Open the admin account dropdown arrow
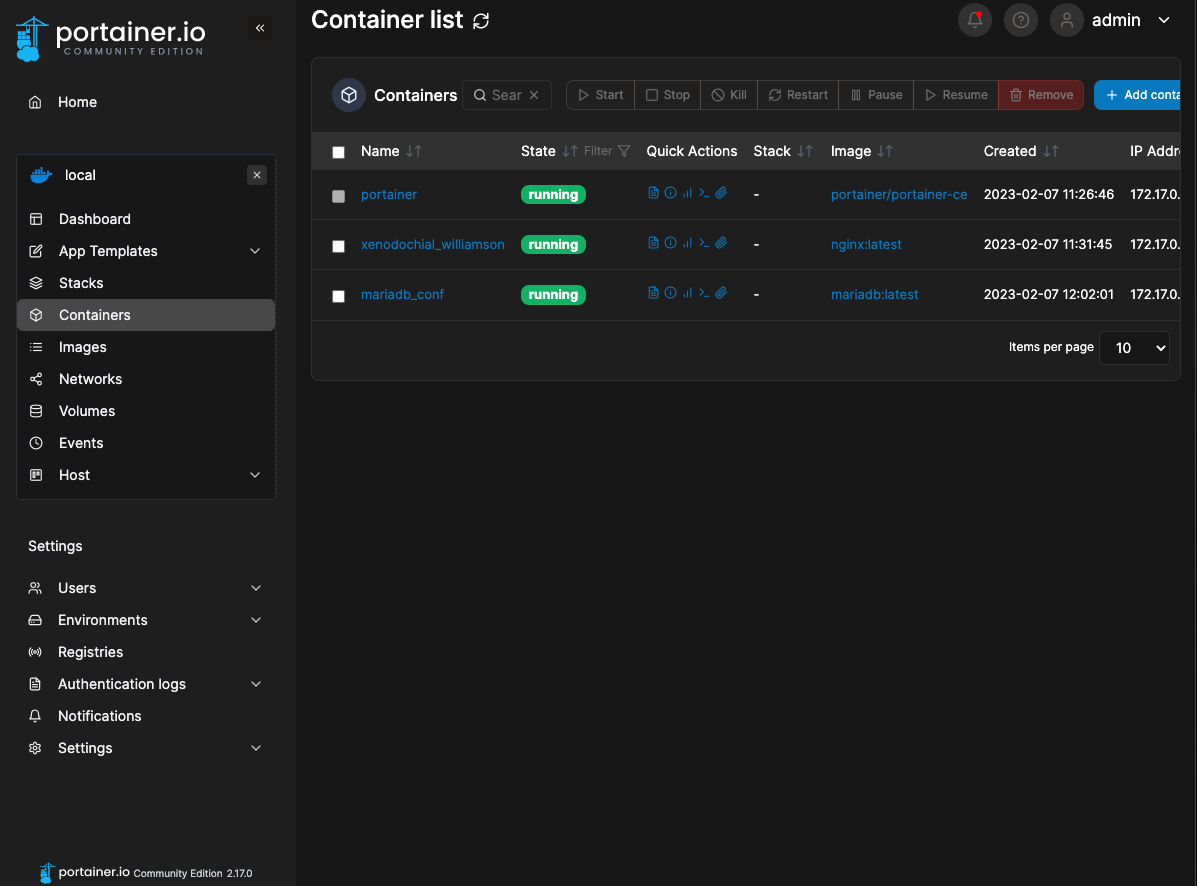 pyautogui.click(x=1163, y=20)
